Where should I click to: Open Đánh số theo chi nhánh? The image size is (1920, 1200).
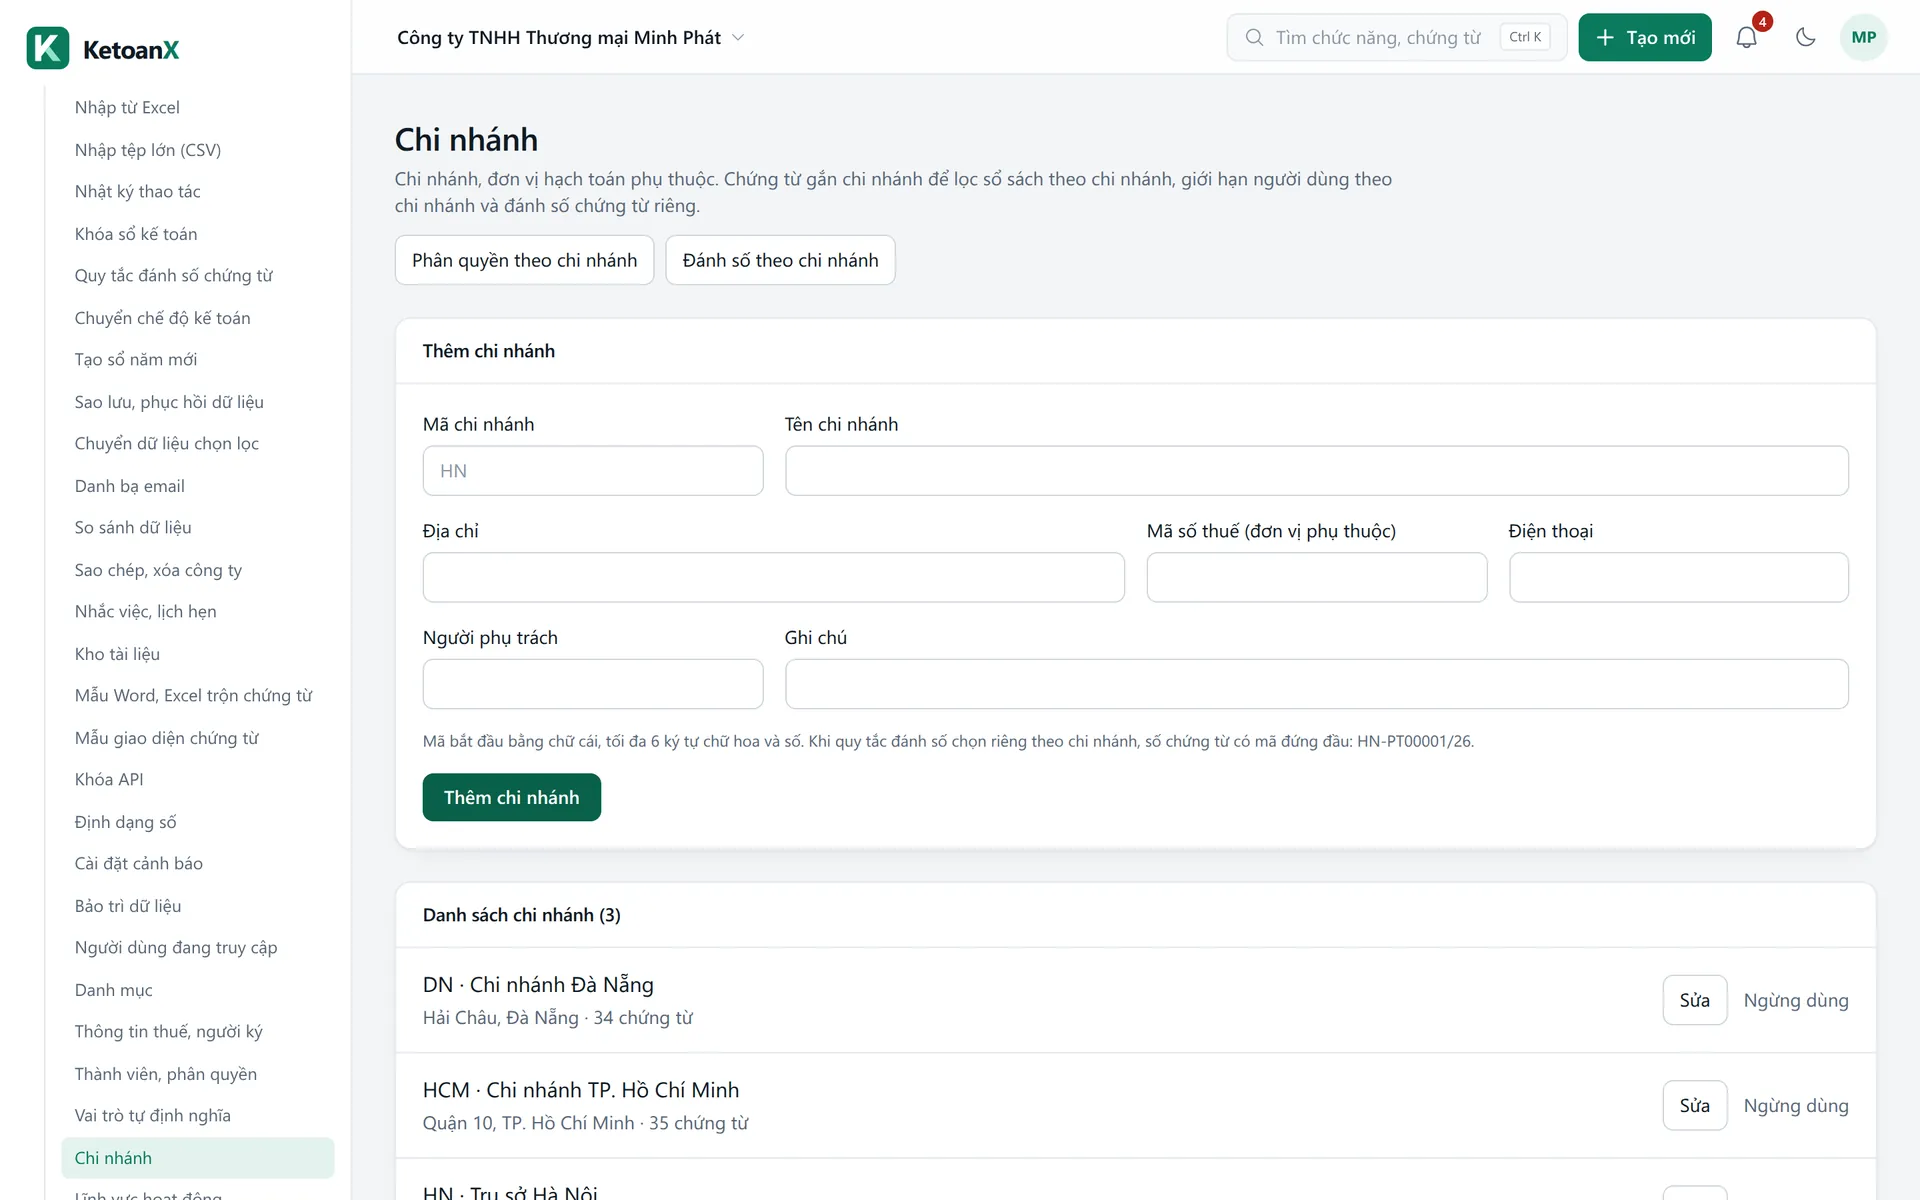click(x=780, y=260)
